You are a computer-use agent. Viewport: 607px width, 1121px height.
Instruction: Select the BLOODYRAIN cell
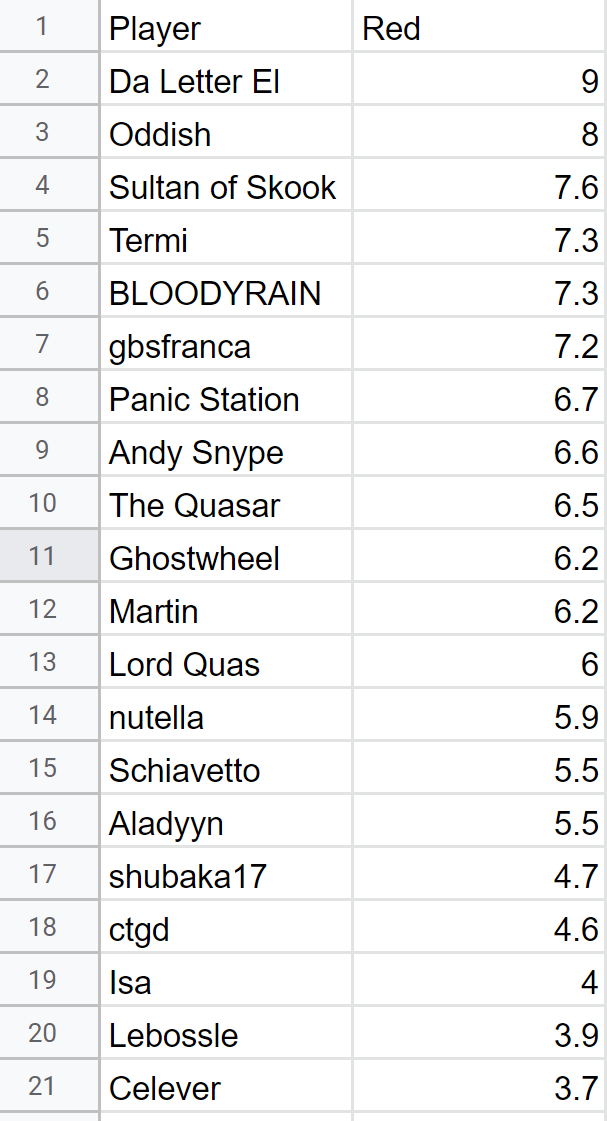click(225, 293)
